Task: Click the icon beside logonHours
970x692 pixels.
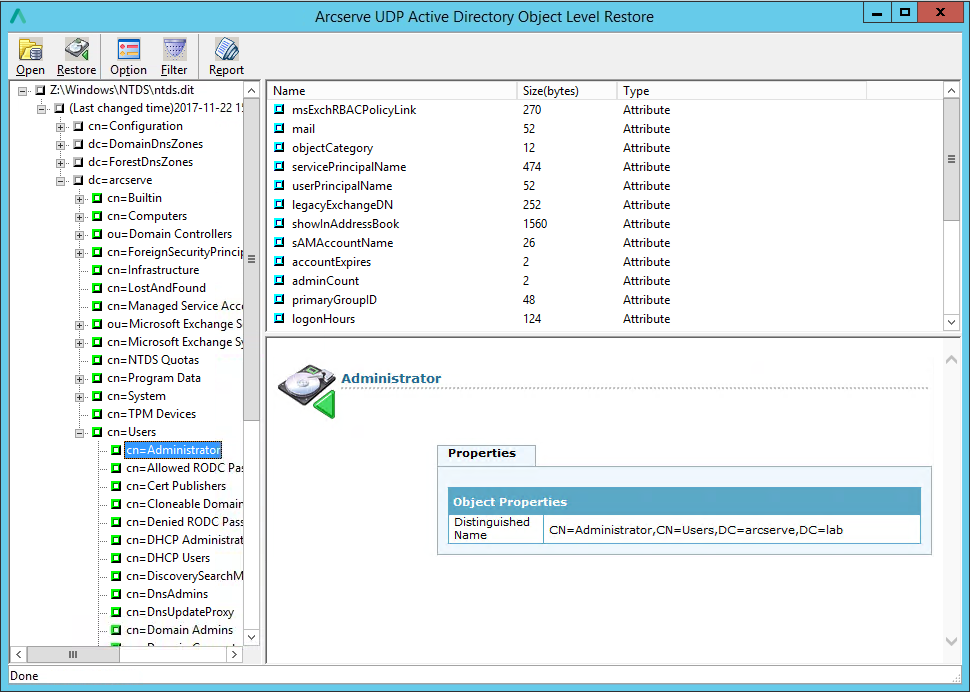Action: (280, 318)
